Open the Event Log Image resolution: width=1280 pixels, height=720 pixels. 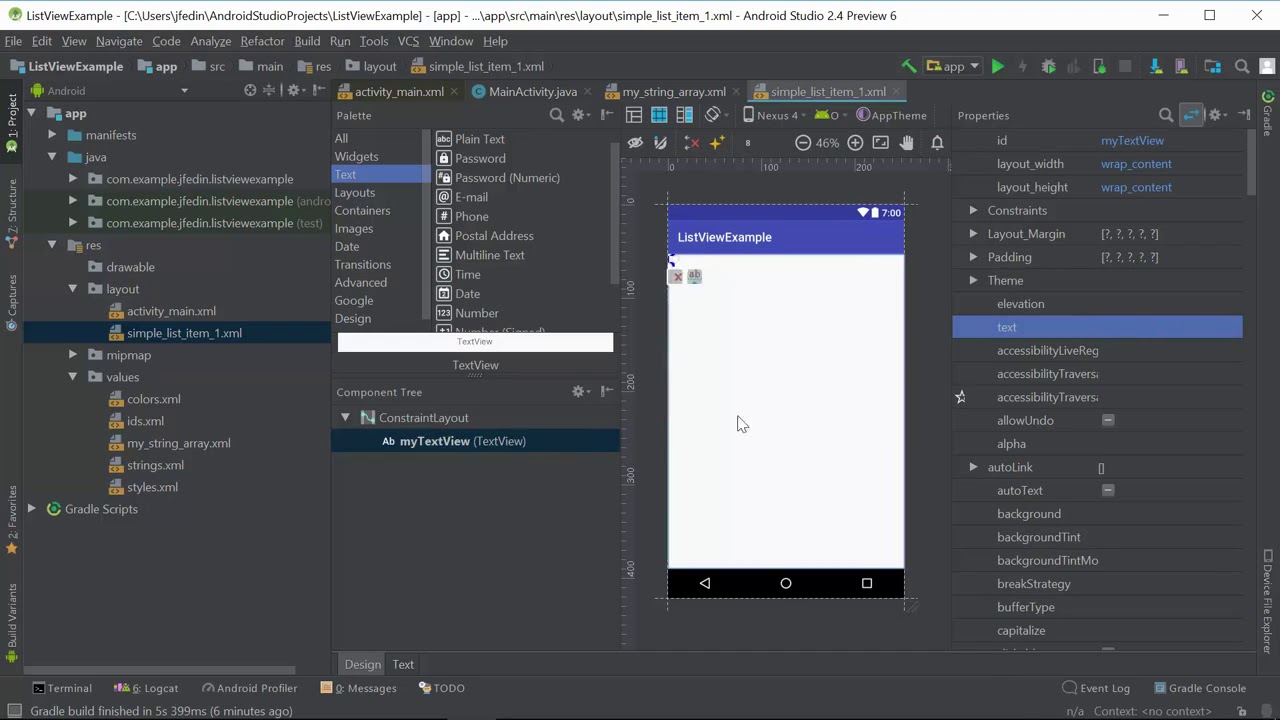click(1096, 688)
